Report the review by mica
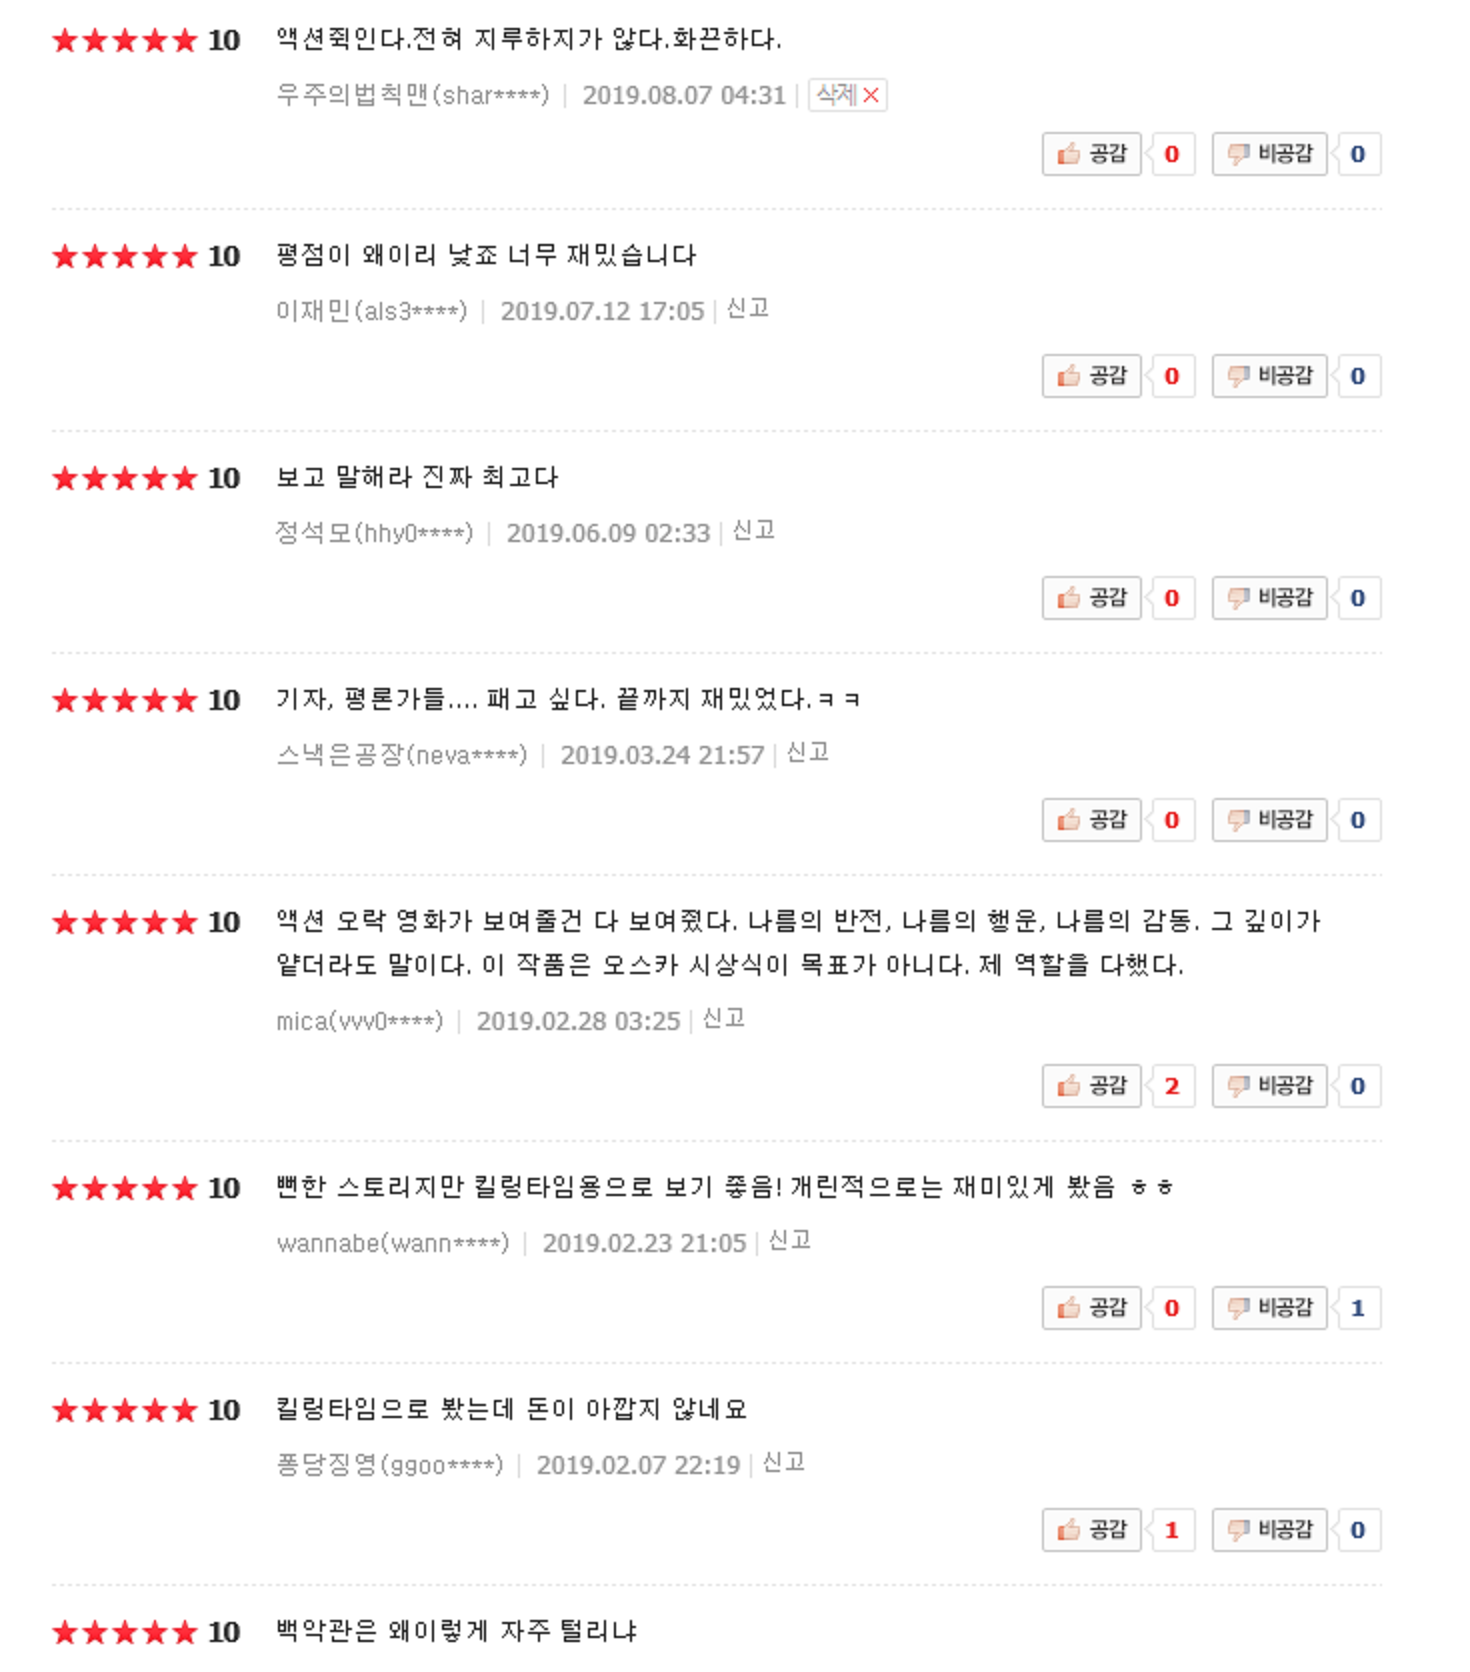1470x1672 pixels. tap(723, 1019)
